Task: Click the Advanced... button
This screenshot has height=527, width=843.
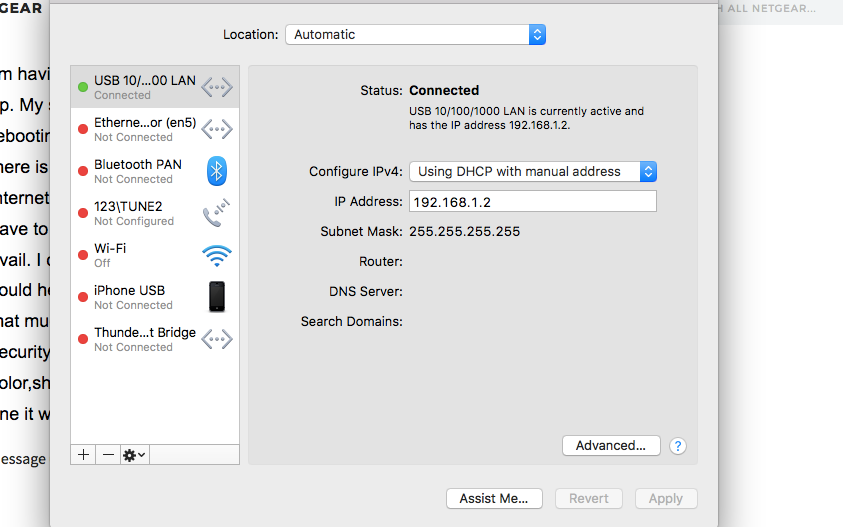Action: click(x=611, y=446)
